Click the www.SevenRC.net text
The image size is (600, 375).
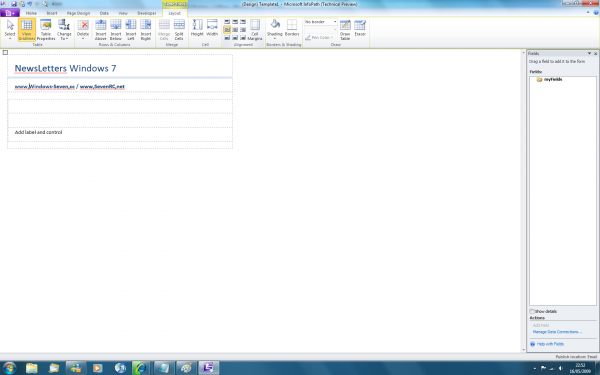pos(102,86)
